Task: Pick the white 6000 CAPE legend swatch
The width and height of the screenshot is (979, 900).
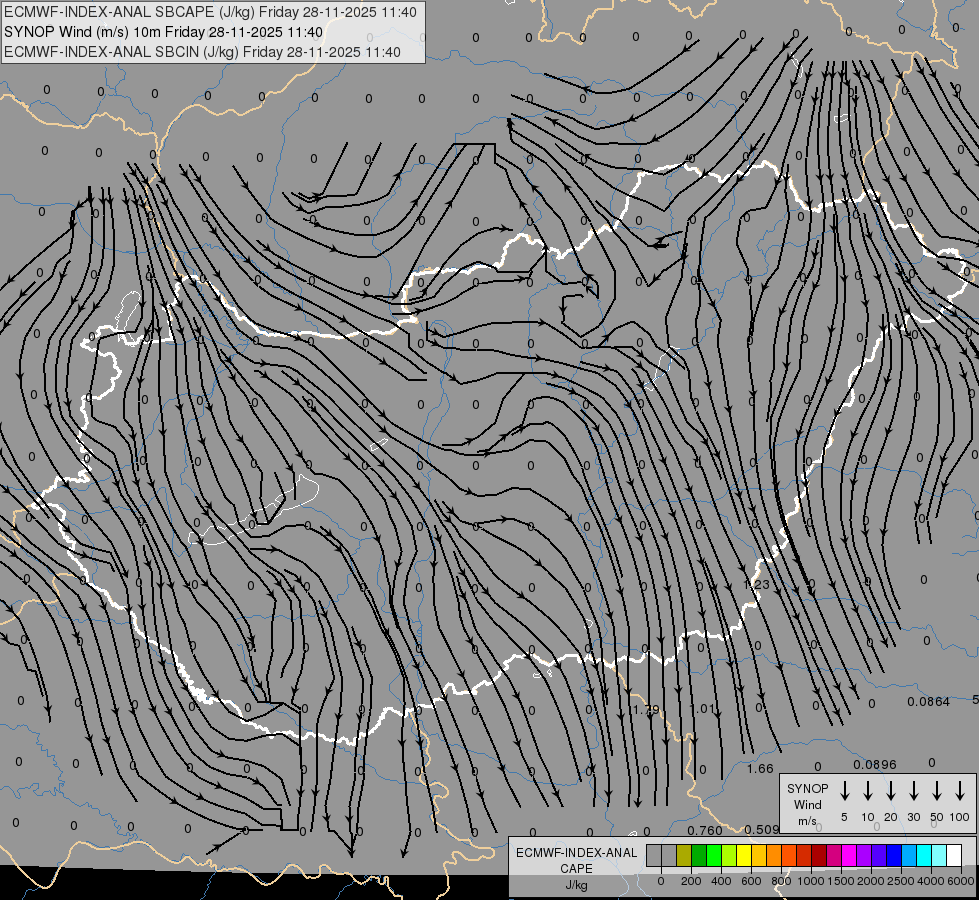Action: (x=953, y=856)
